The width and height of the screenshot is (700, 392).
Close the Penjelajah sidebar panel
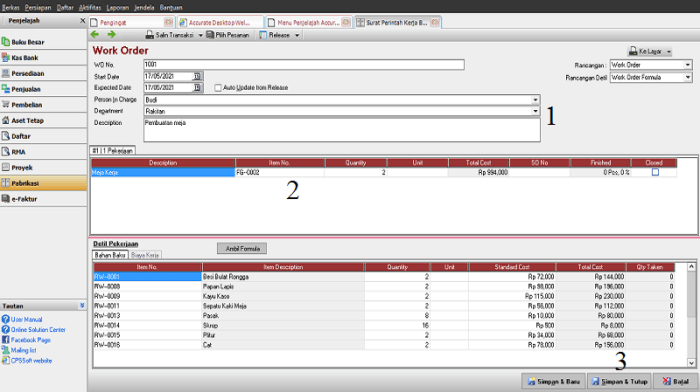[82, 21]
